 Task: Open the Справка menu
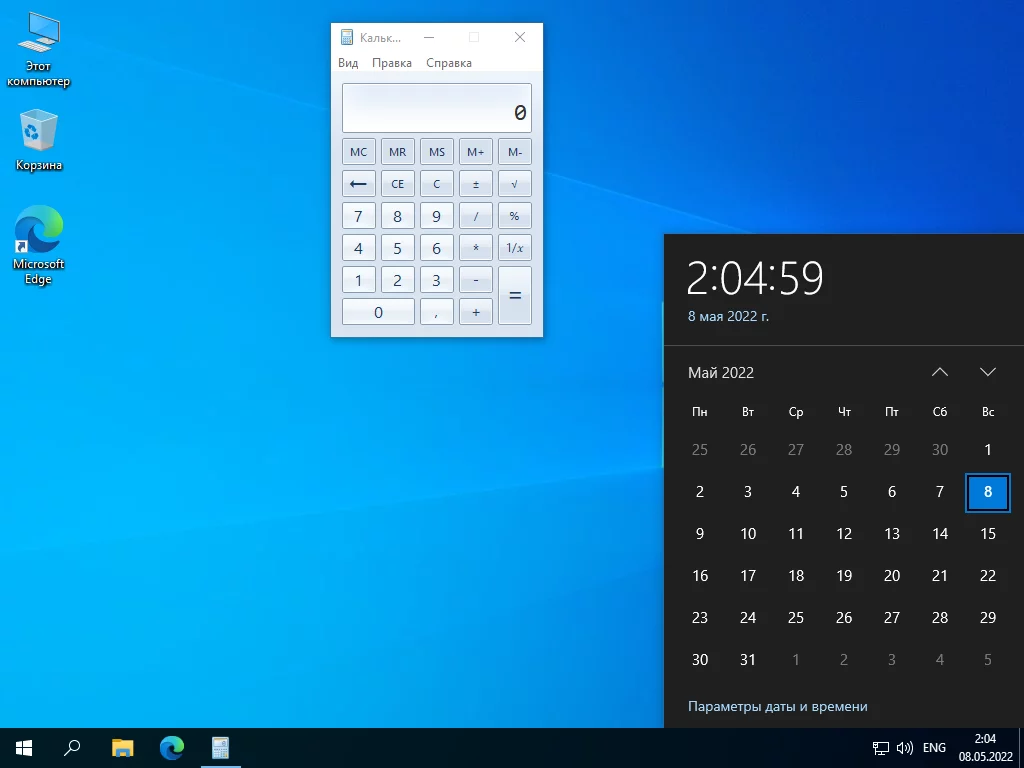[x=449, y=63]
